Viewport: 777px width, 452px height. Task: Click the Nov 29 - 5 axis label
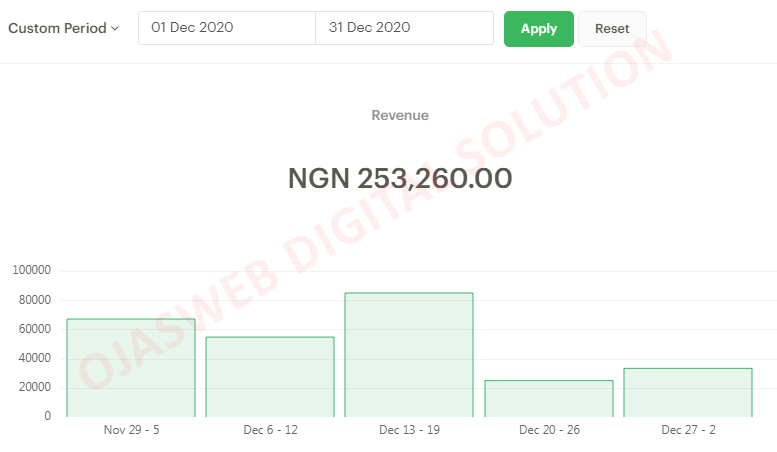coord(130,430)
